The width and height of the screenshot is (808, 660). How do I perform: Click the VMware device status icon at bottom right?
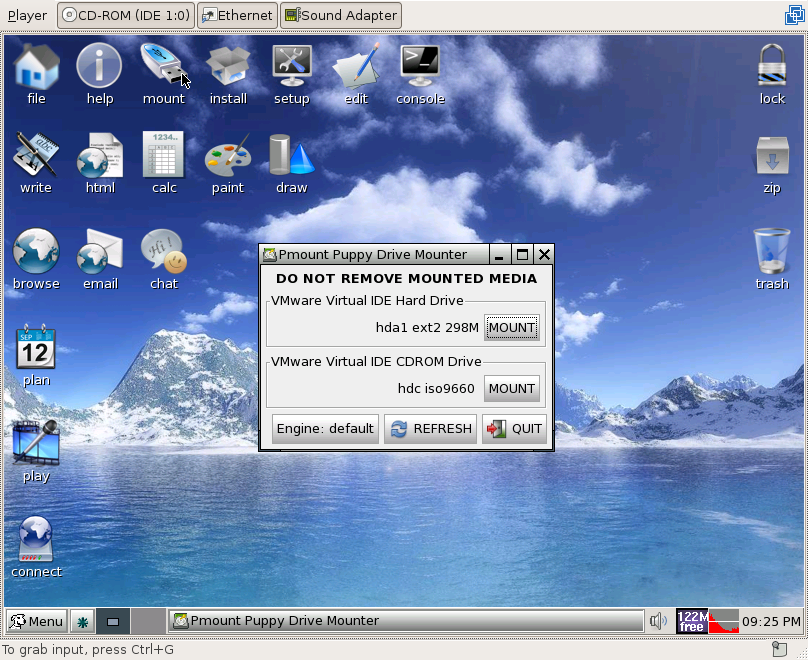coord(779,649)
